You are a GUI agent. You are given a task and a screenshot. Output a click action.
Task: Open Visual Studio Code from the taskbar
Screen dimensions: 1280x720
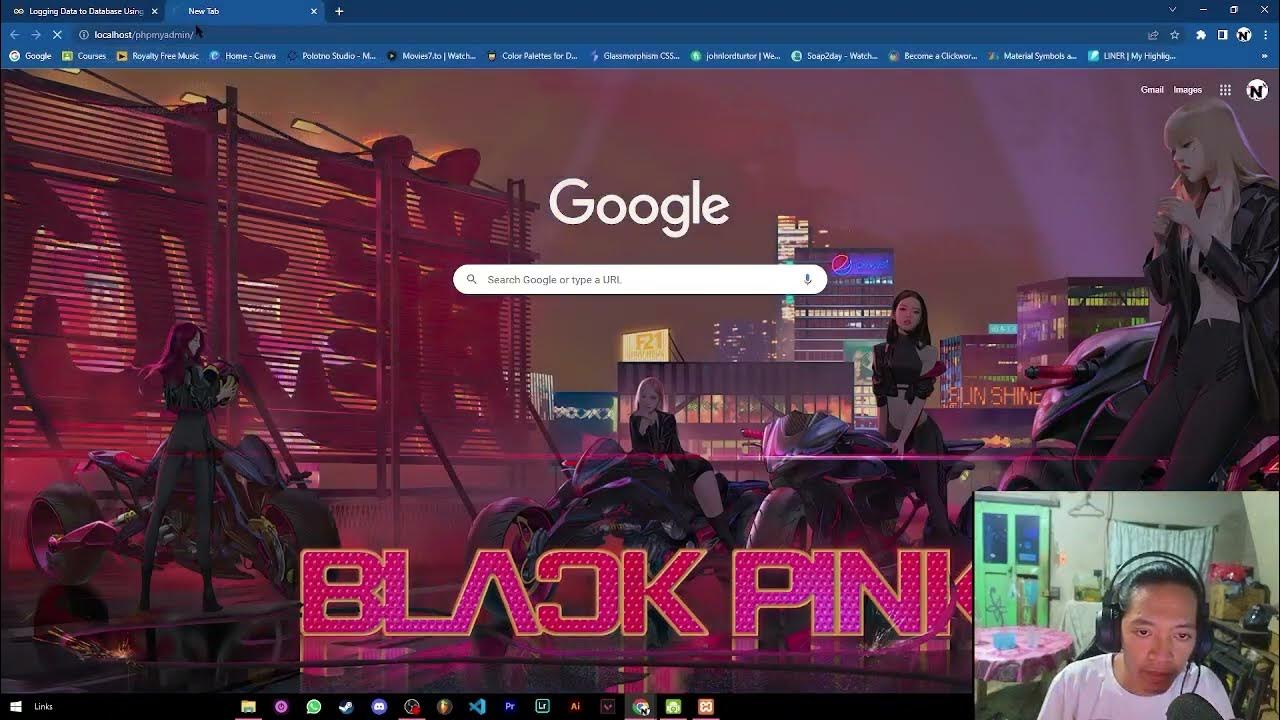(x=477, y=706)
